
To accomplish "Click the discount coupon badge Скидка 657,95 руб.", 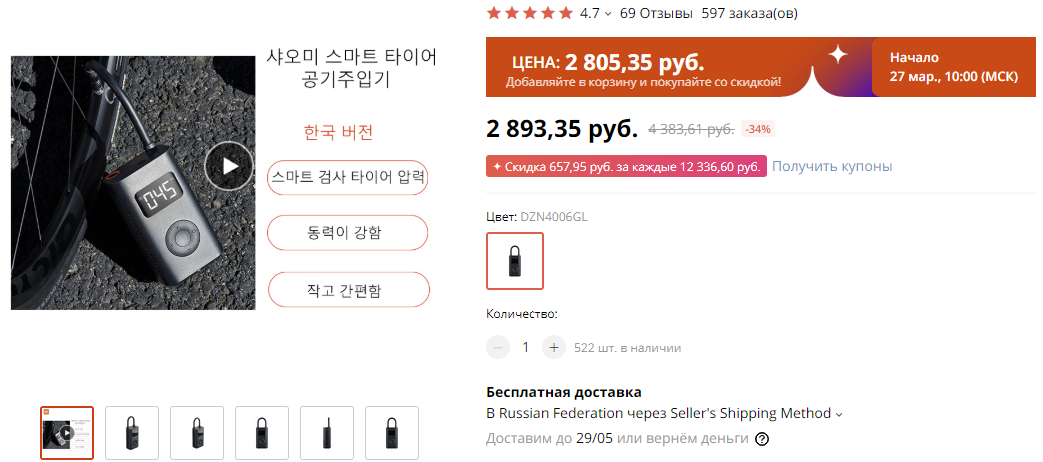I will (x=626, y=166).
